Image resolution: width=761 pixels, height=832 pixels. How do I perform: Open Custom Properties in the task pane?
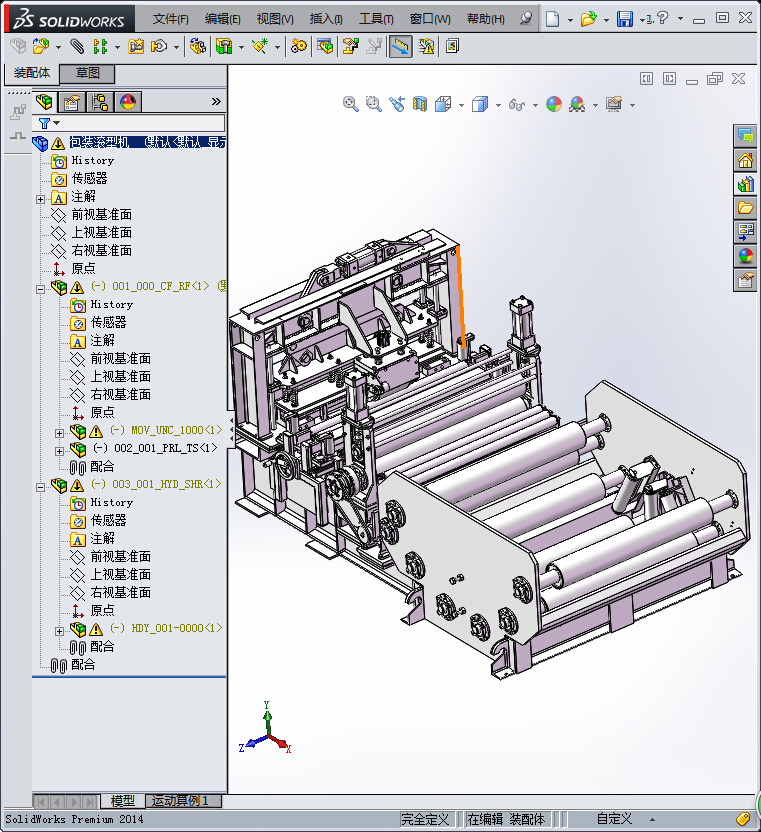(746, 280)
